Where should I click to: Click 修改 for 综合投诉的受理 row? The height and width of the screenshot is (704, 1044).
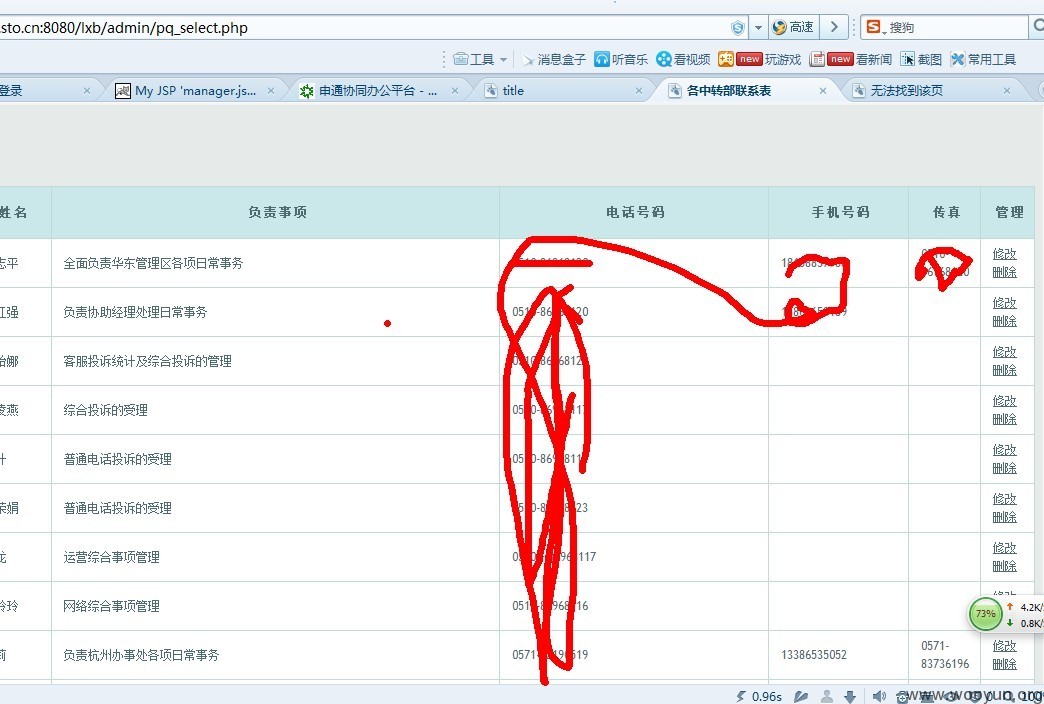(1004, 401)
